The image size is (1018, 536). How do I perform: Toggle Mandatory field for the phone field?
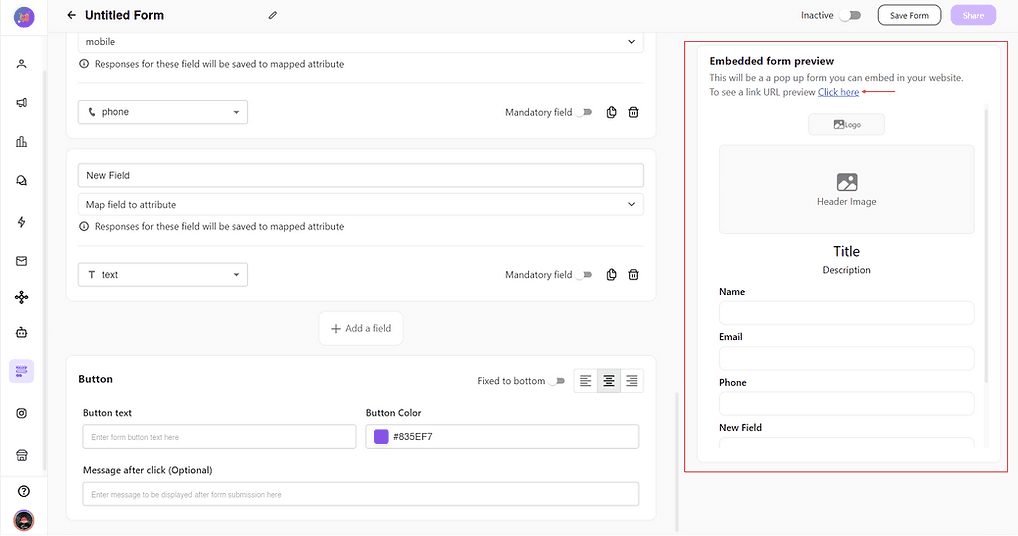pyautogui.click(x=585, y=112)
